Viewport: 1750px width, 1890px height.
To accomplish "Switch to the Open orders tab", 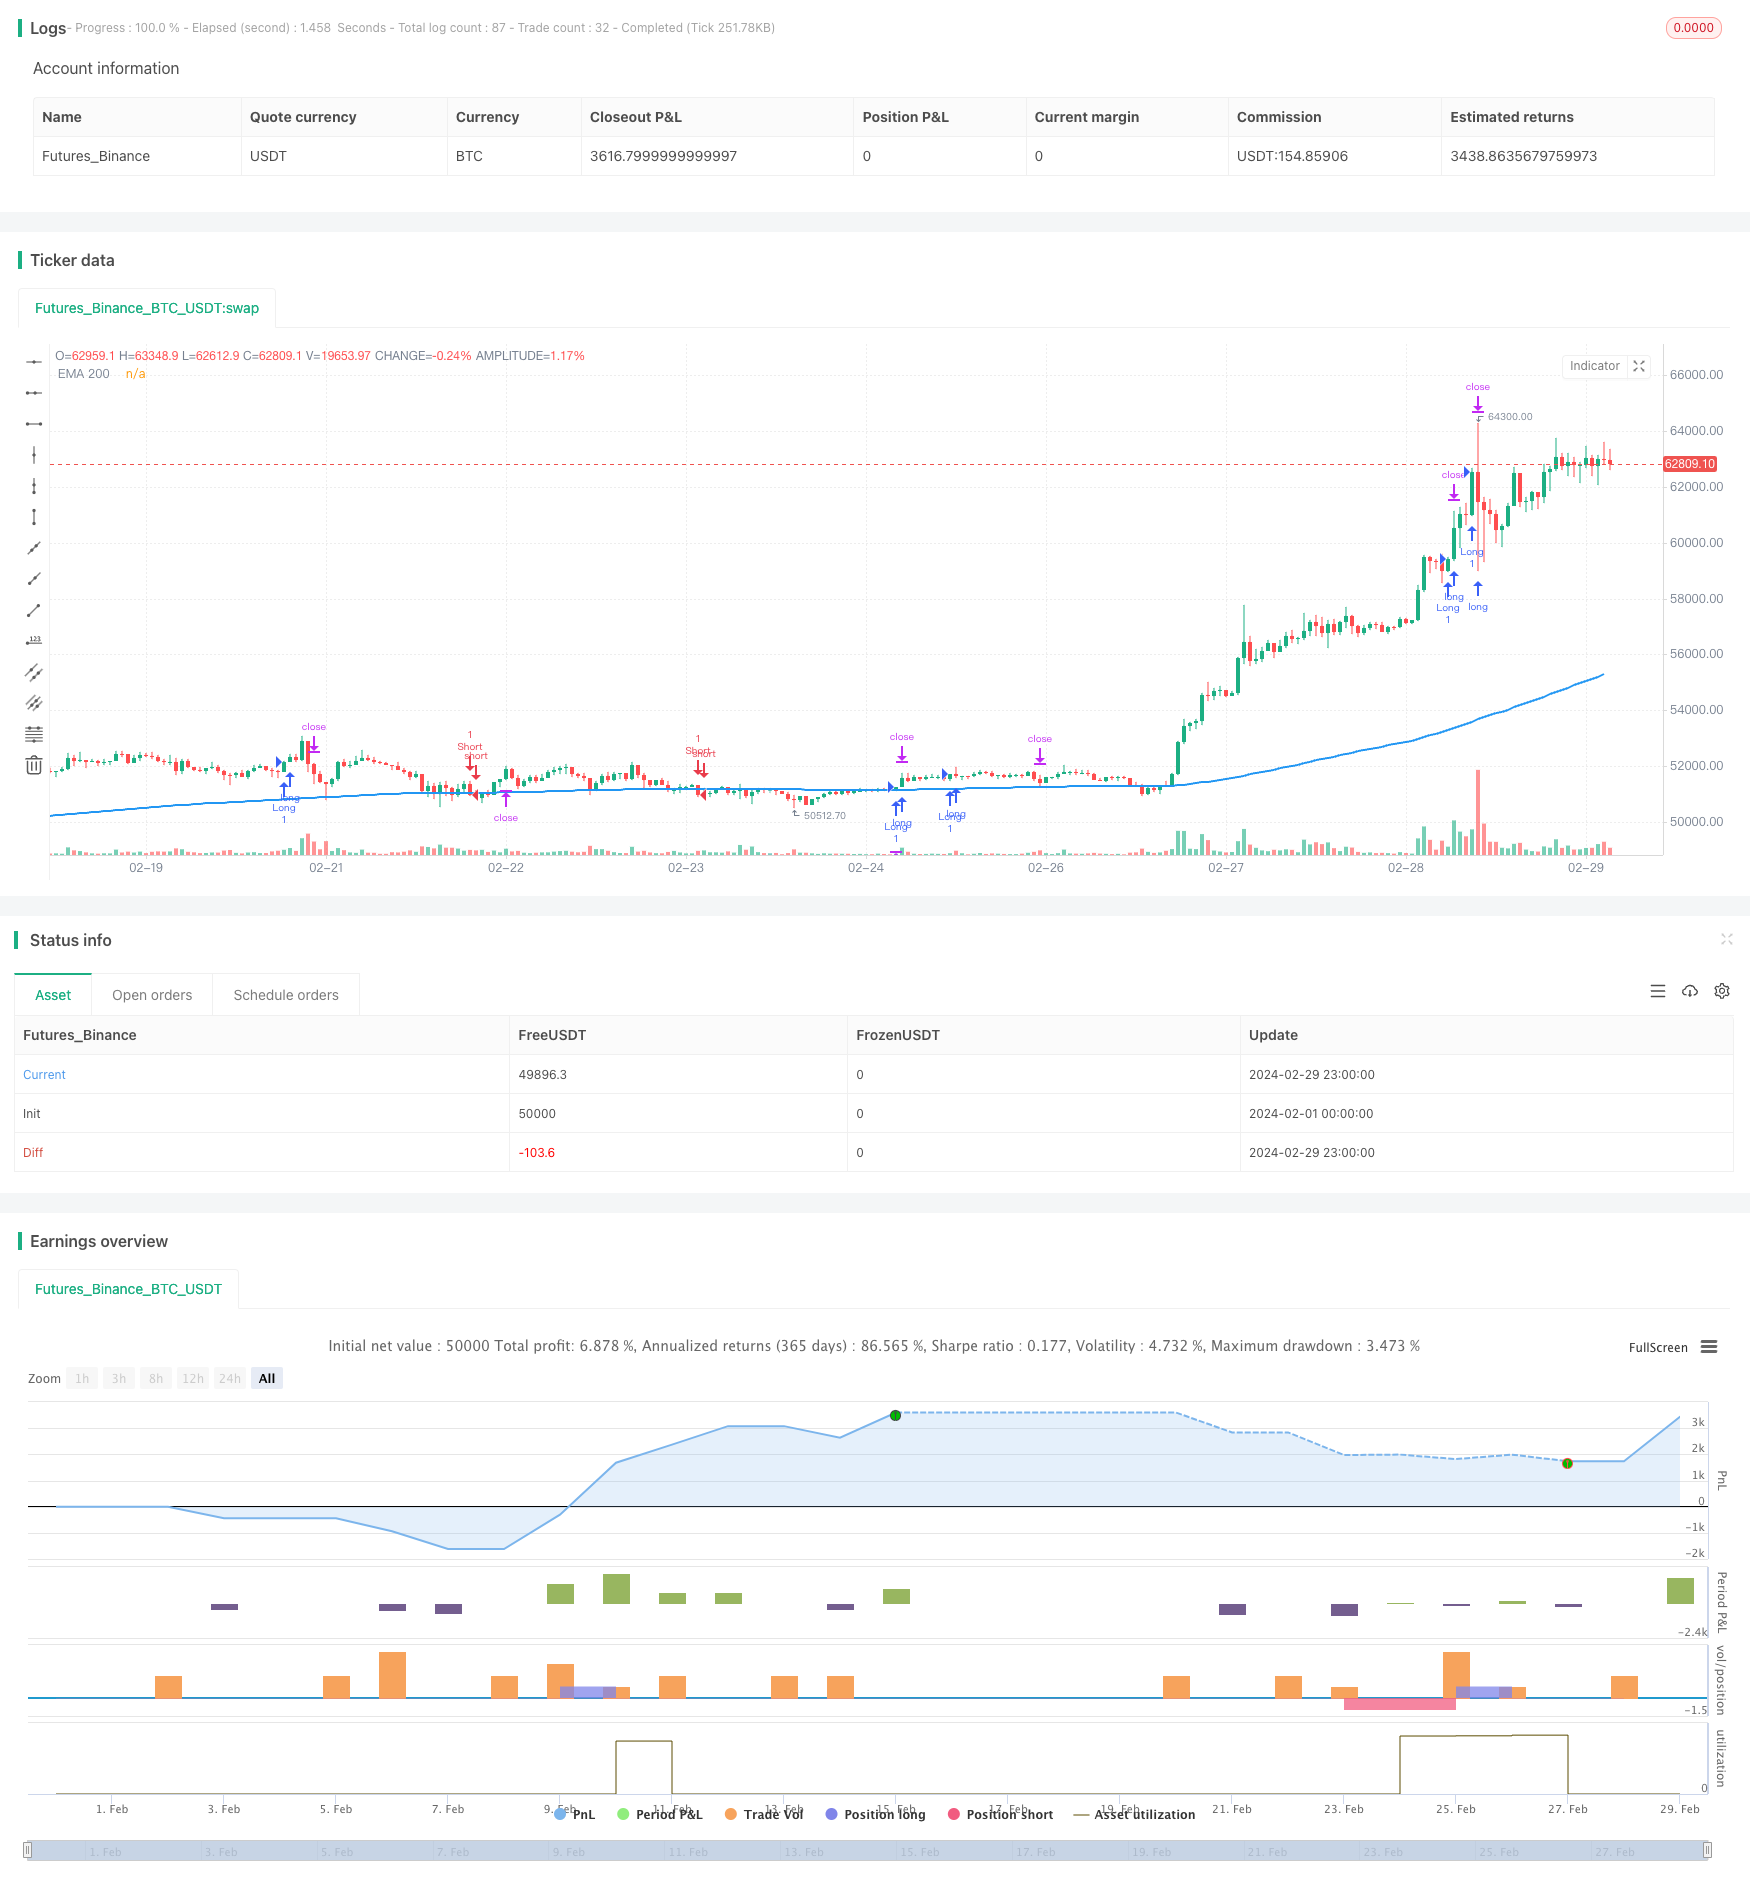I will [x=152, y=995].
